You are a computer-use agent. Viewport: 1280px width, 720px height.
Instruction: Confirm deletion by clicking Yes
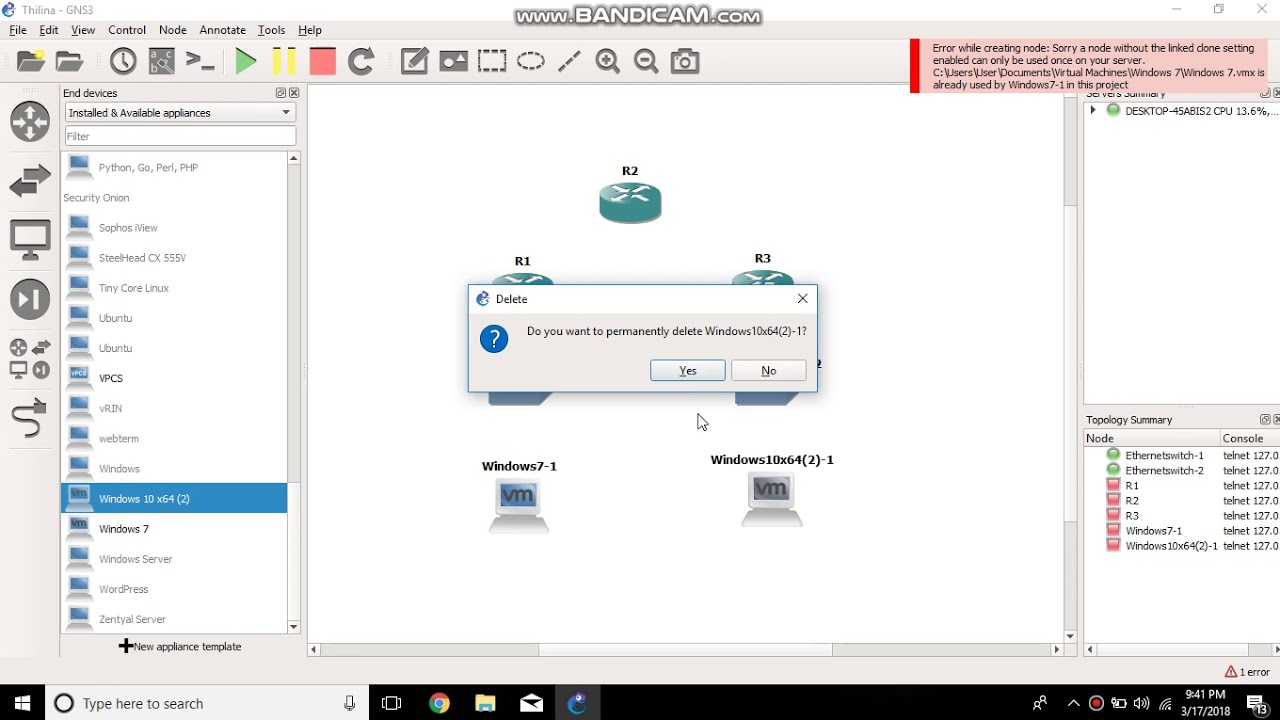point(688,371)
